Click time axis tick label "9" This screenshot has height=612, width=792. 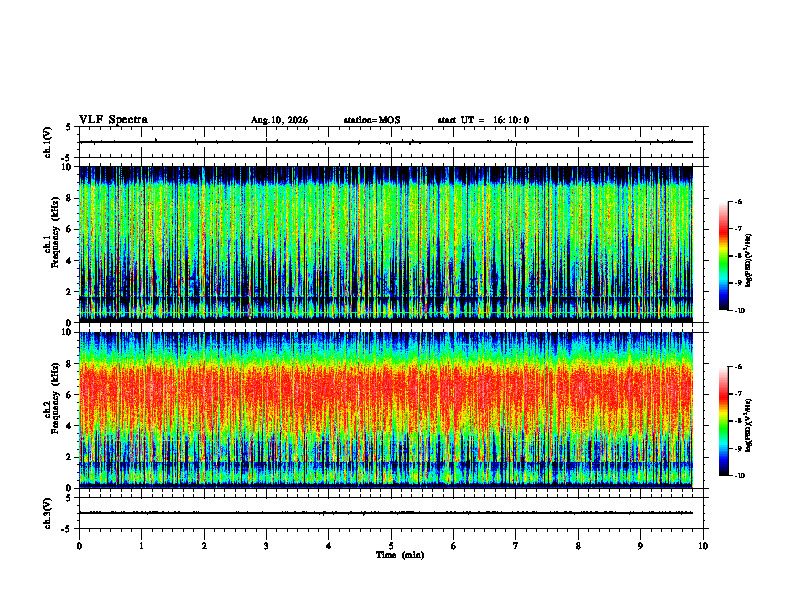pos(640,546)
